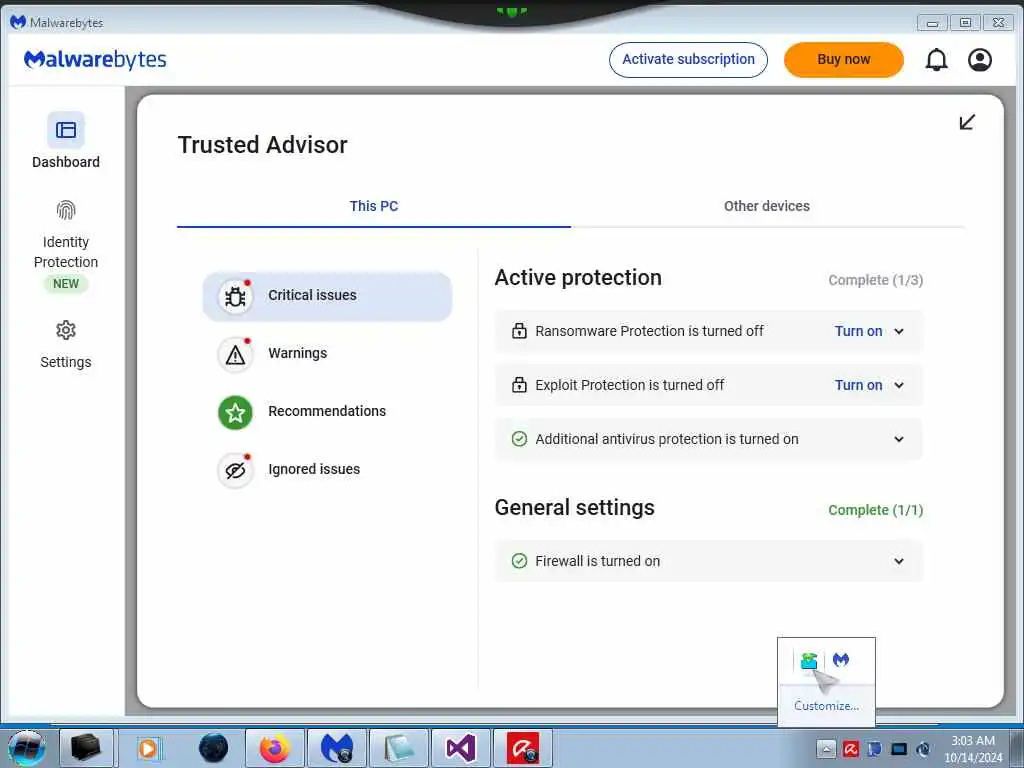Switch to the This PC tab
This screenshot has width=1024, height=768.
click(374, 206)
